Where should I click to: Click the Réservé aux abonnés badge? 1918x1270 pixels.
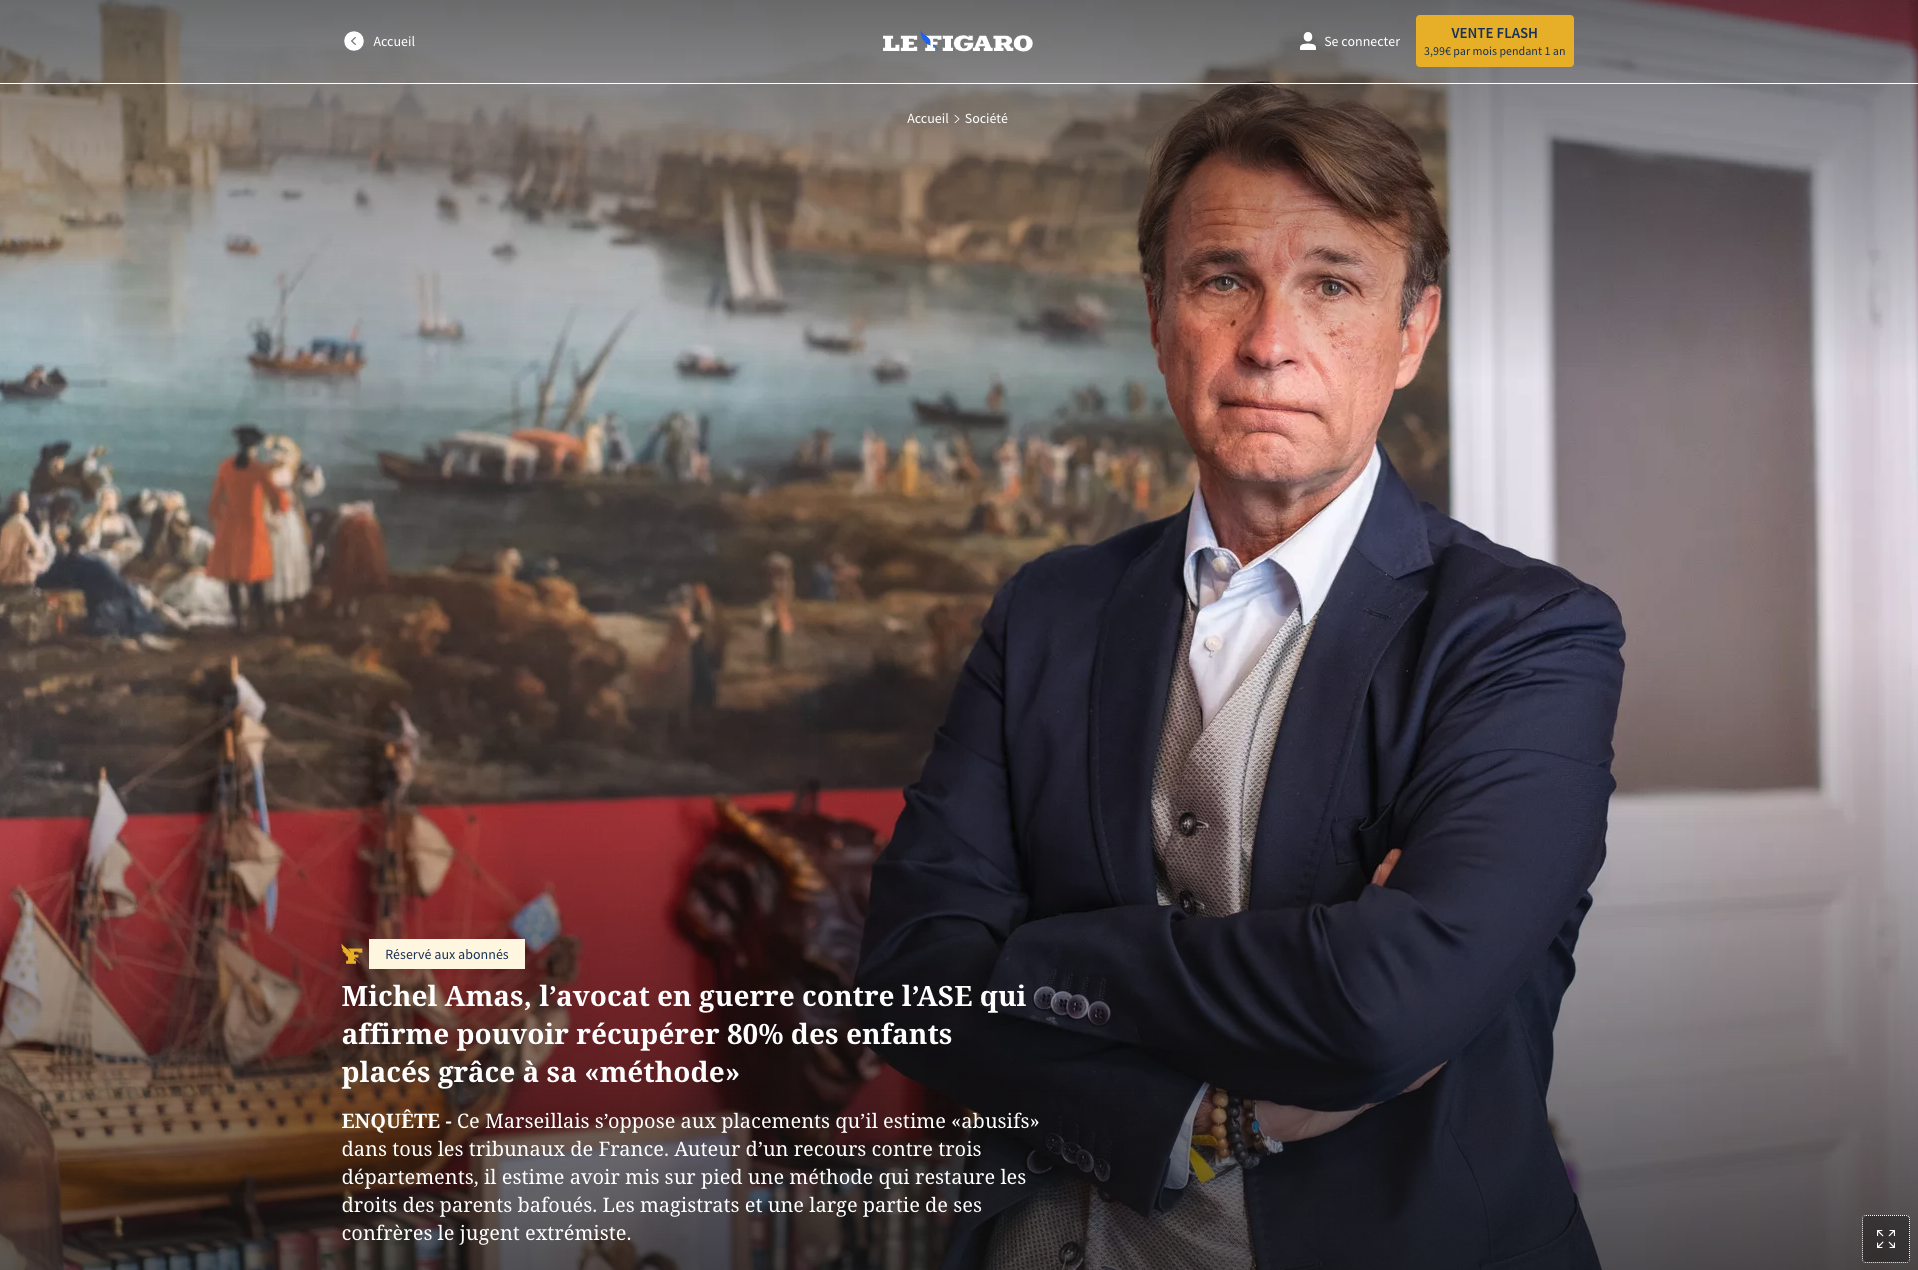tap(447, 954)
